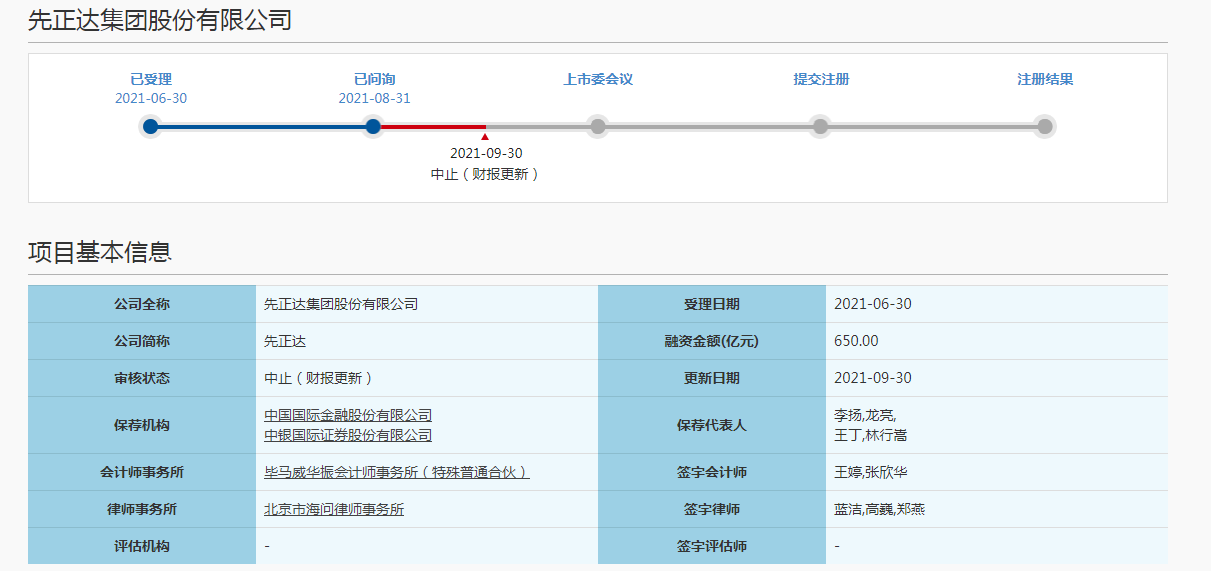Click the 公司简称 label cell
The width and height of the screenshot is (1211, 571).
click(x=142, y=341)
